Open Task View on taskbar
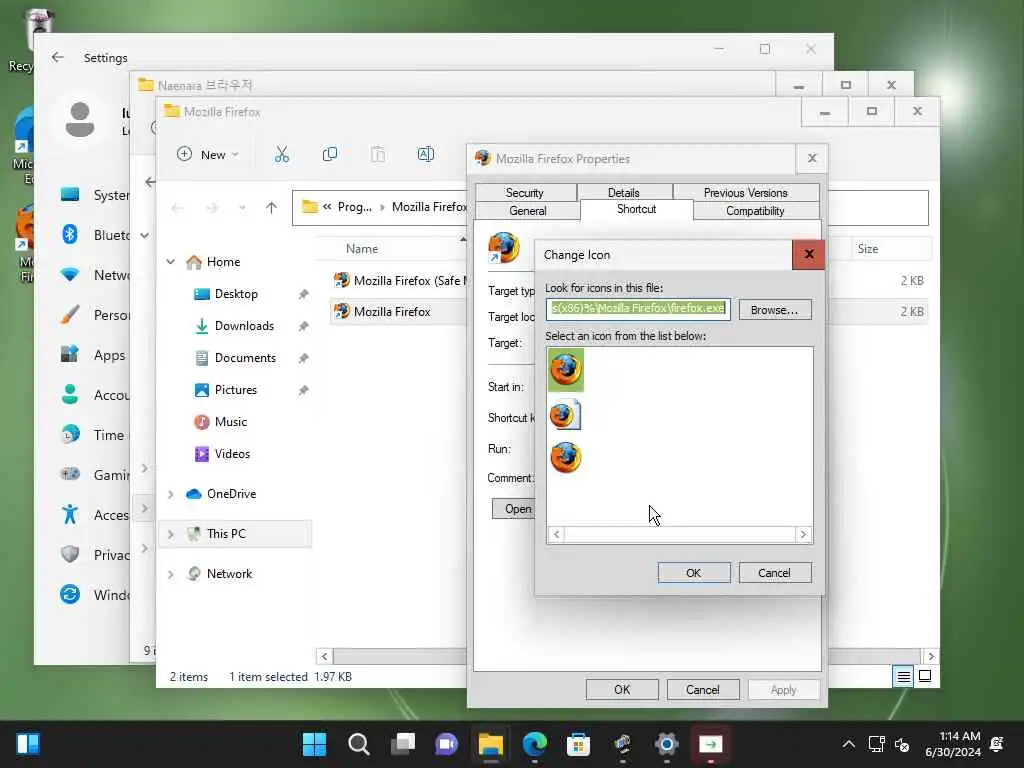Image resolution: width=1024 pixels, height=768 pixels. [402, 744]
